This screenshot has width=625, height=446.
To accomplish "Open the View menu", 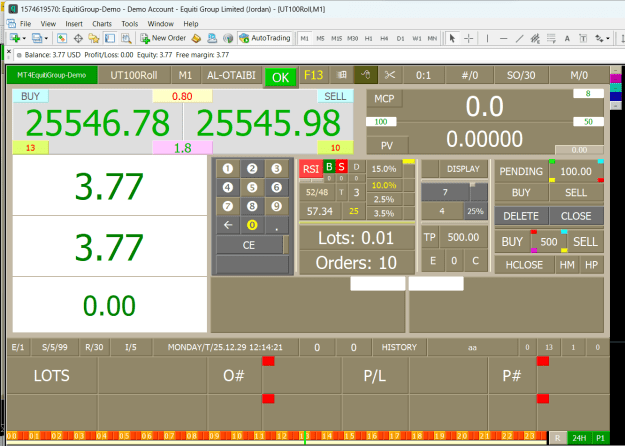I will (48, 24).
